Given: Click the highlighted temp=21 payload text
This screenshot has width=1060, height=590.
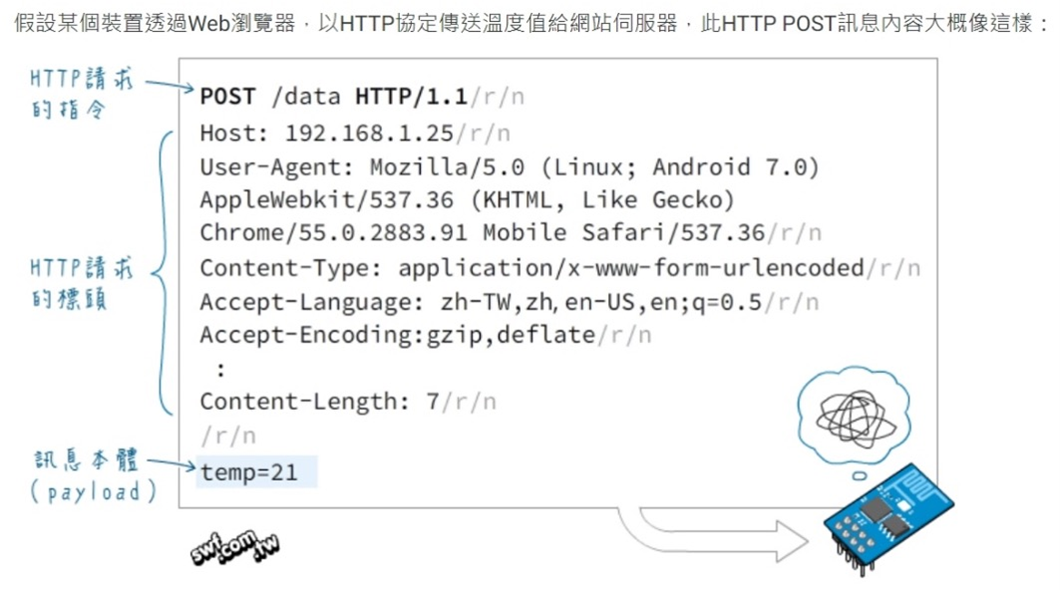Looking at the screenshot, I should coord(250,471).
